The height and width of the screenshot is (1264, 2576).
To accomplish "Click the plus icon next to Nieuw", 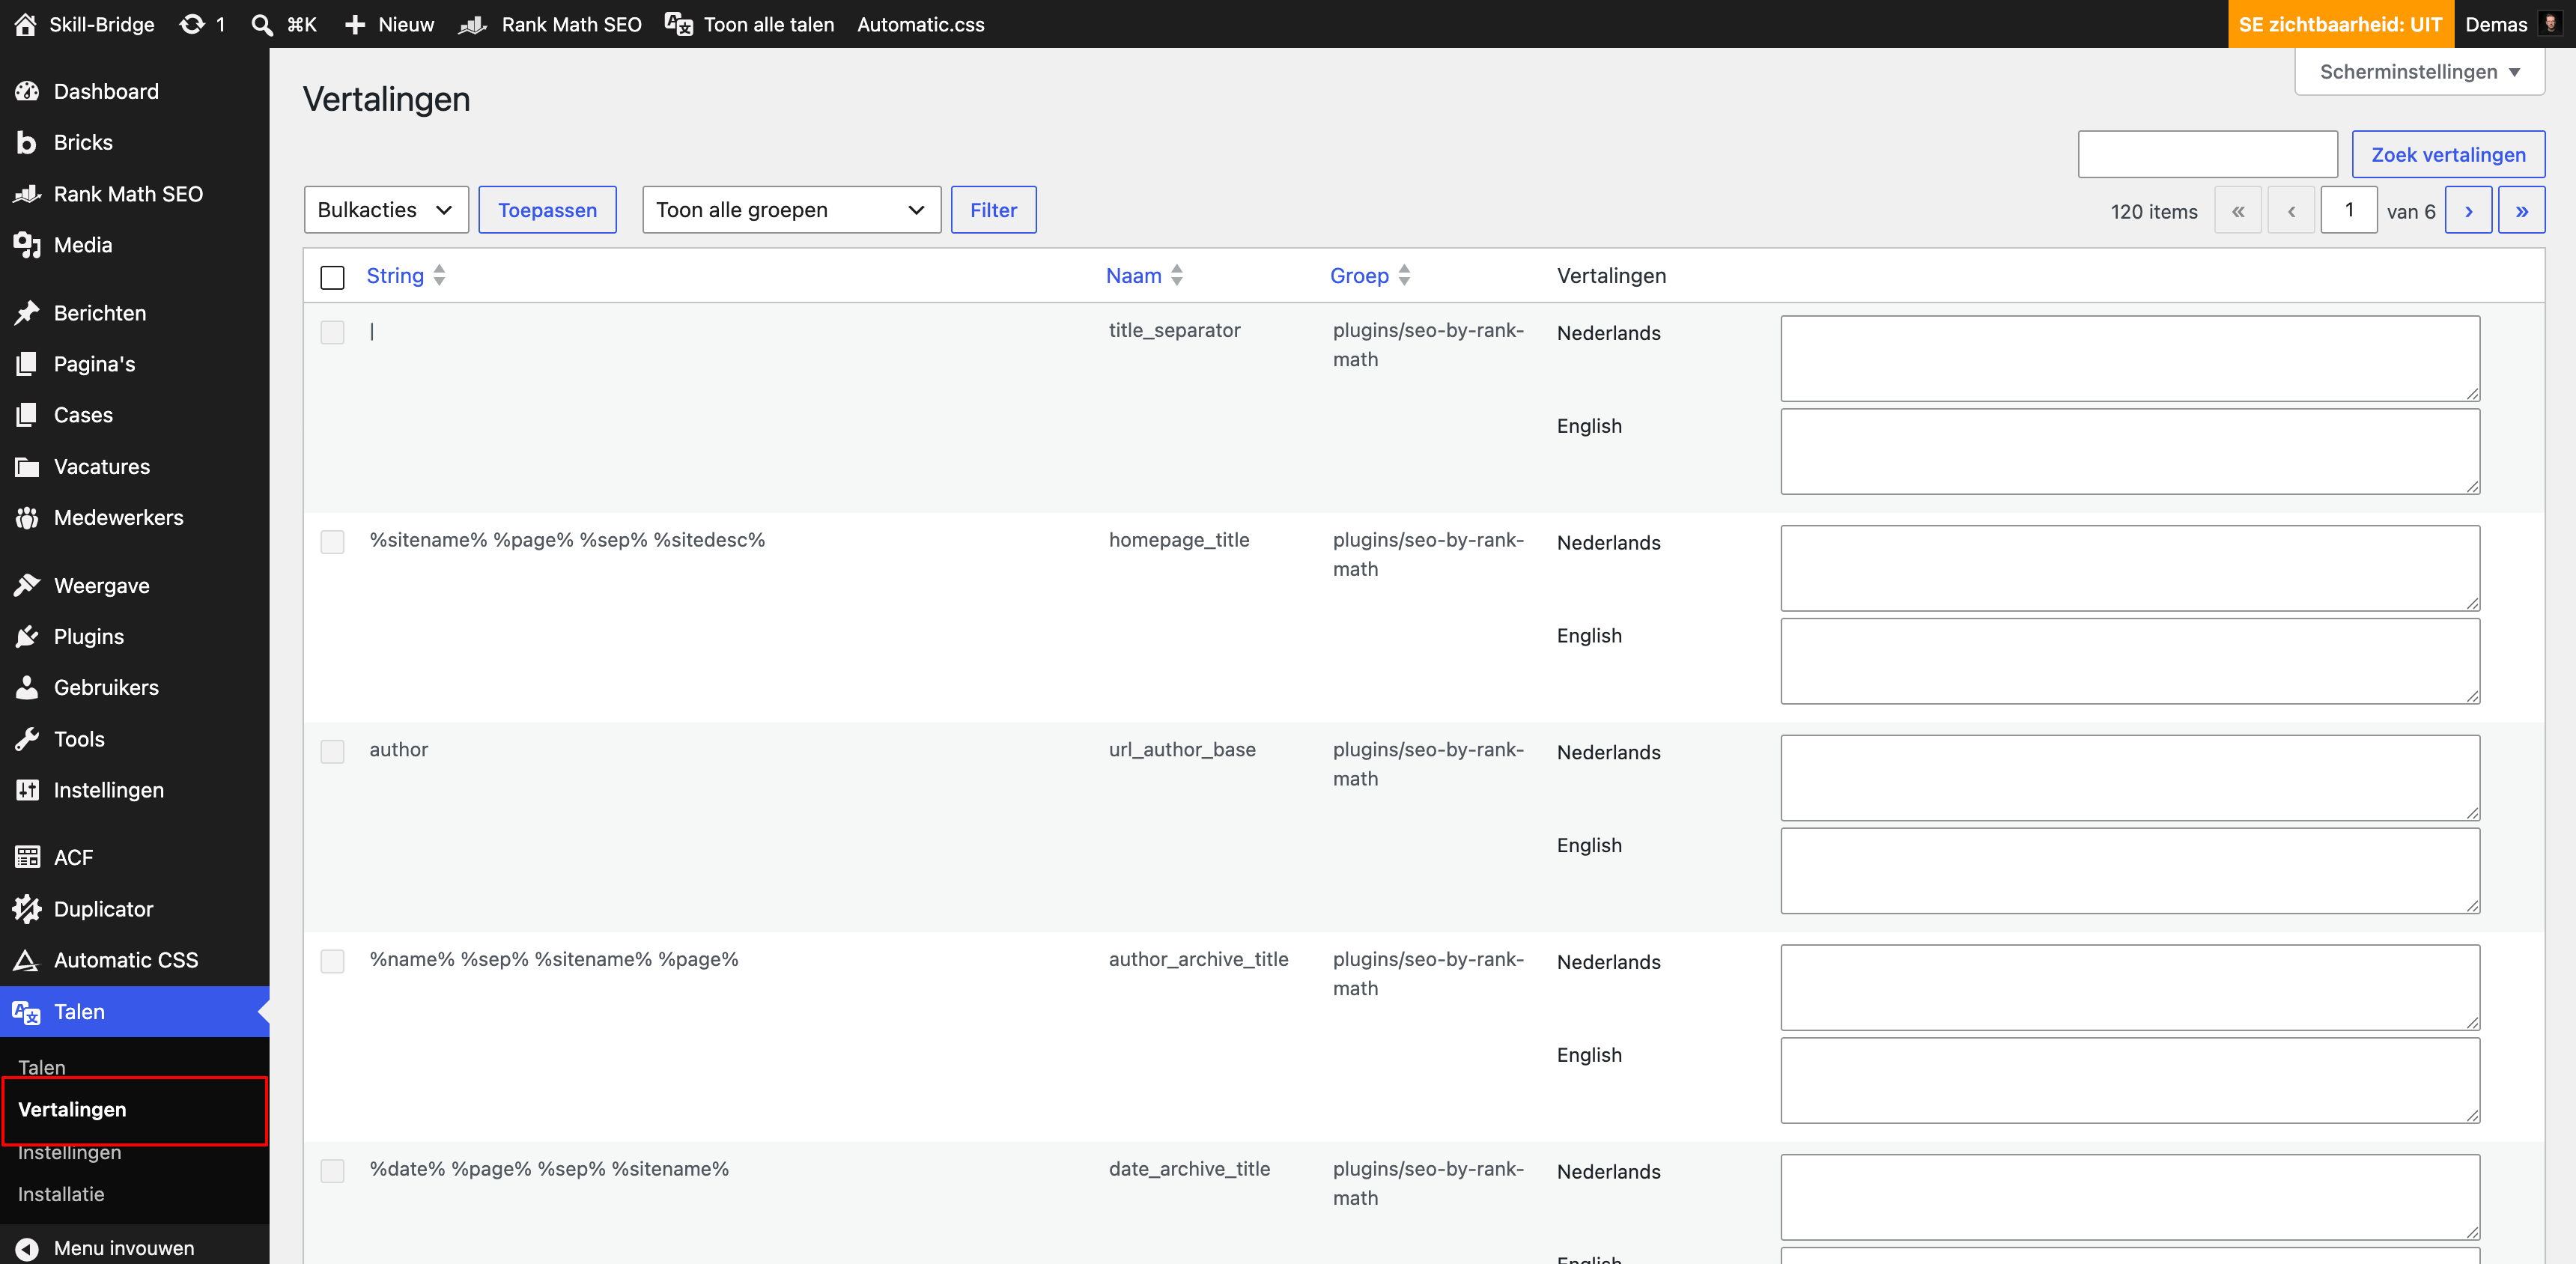I will pyautogui.click(x=354, y=24).
